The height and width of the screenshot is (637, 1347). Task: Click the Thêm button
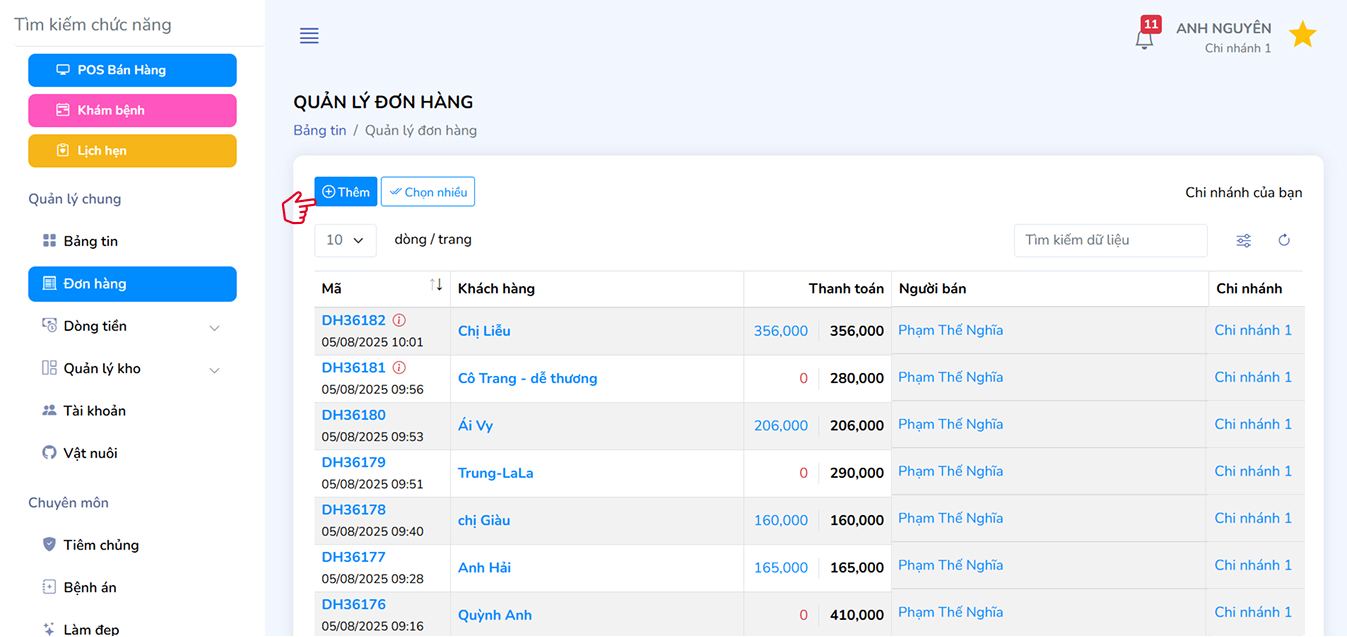(346, 192)
